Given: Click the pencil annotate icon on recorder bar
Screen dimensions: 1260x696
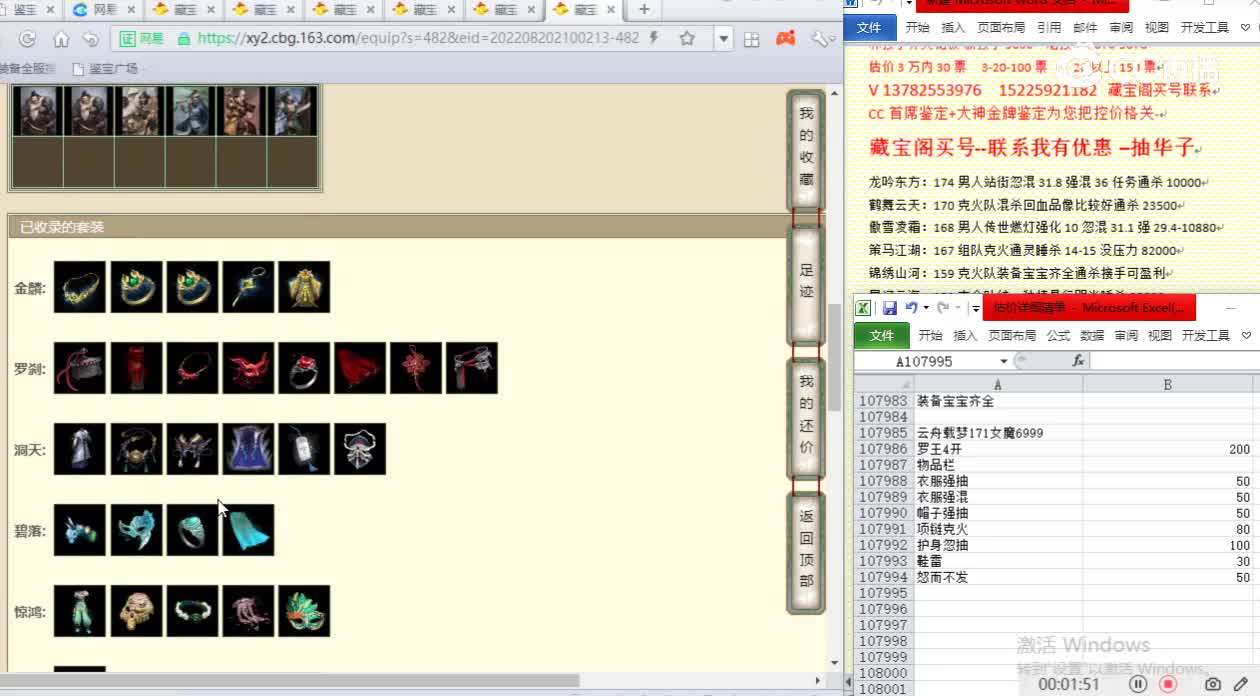Looking at the screenshot, I should [1241, 684].
